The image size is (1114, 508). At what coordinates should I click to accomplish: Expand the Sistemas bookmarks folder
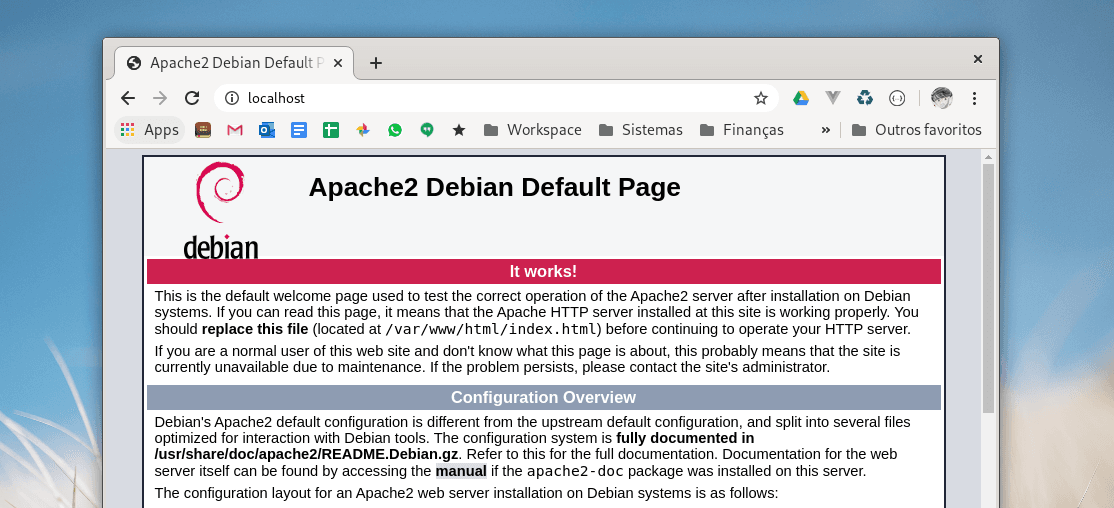coord(640,130)
